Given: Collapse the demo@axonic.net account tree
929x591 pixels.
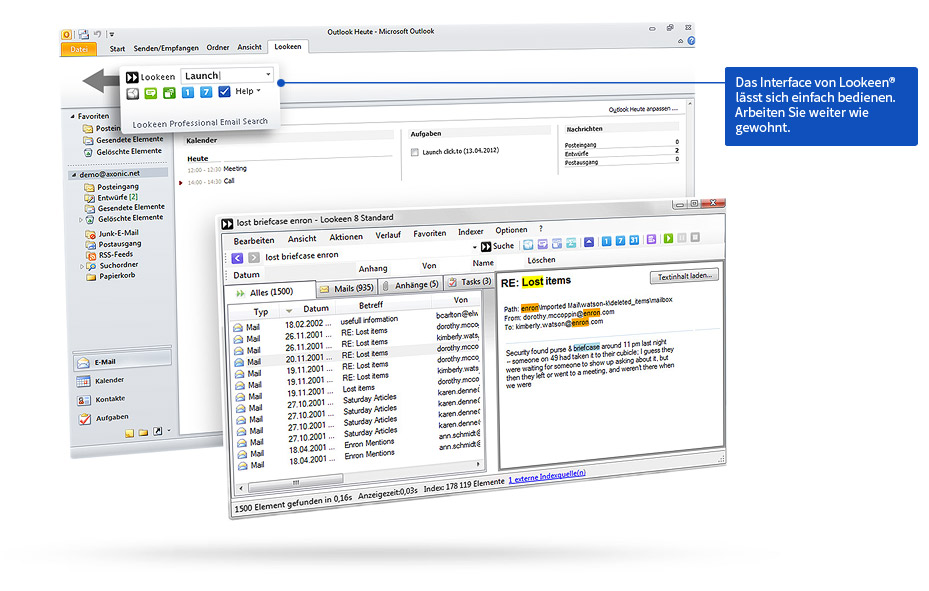Looking at the screenshot, I should (74, 175).
